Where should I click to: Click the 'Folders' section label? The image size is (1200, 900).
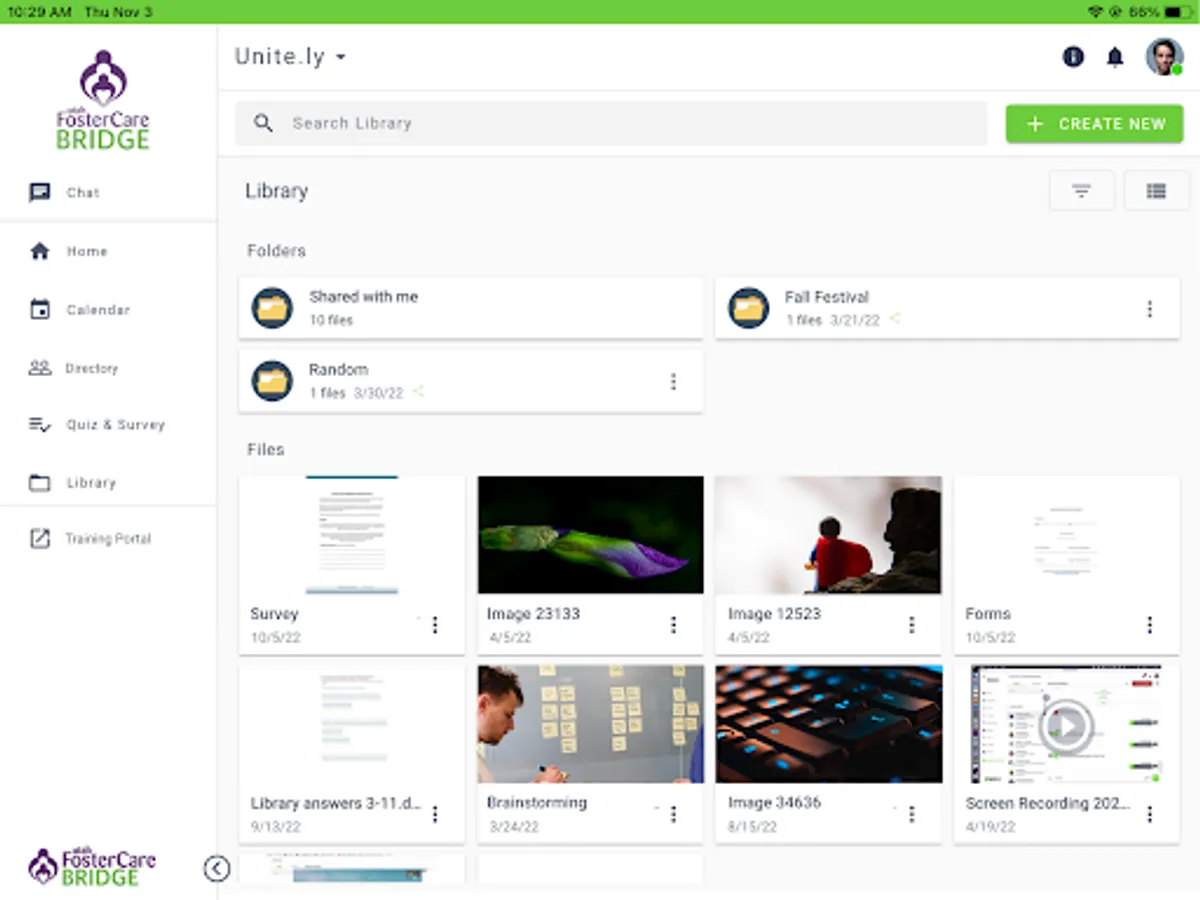276,251
